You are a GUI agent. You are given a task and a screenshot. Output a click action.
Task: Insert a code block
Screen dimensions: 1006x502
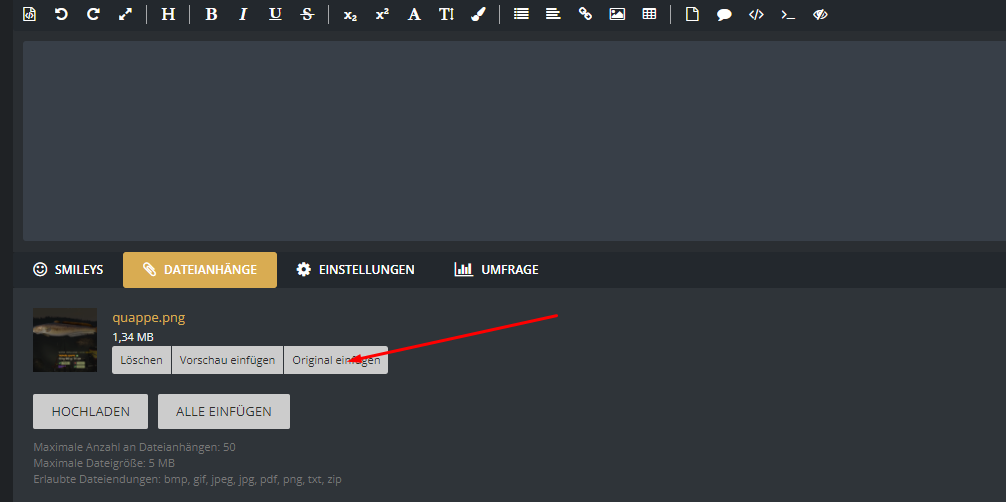pos(756,15)
